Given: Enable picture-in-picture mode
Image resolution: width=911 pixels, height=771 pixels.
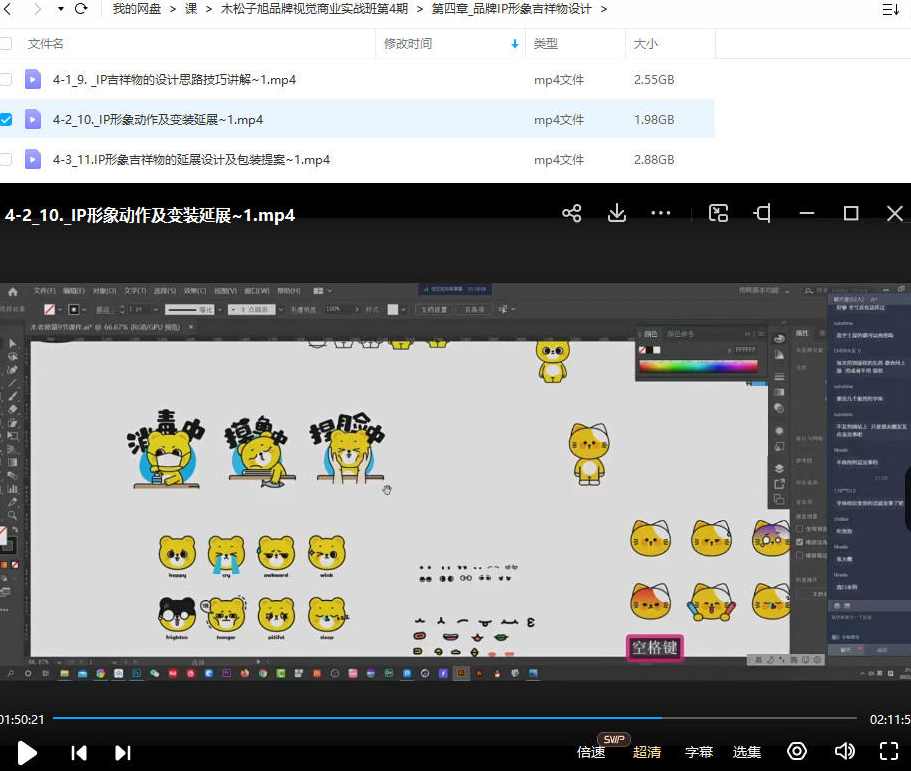Looking at the screenshot, I should pyautogui.click(x=718, y=213).
